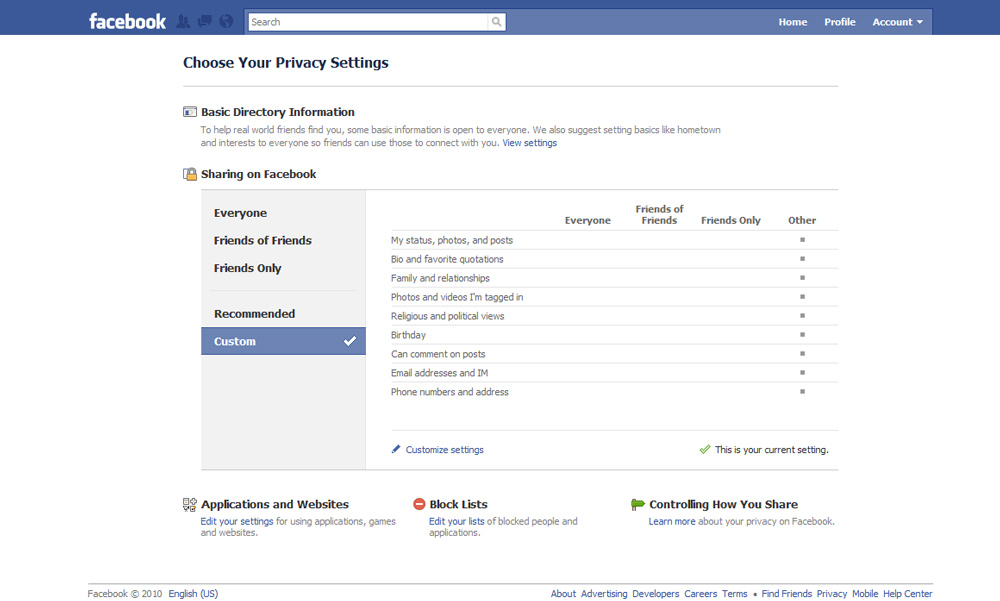Click the 'Other' column header
The image size is (1000, 601).
(802, 220)
